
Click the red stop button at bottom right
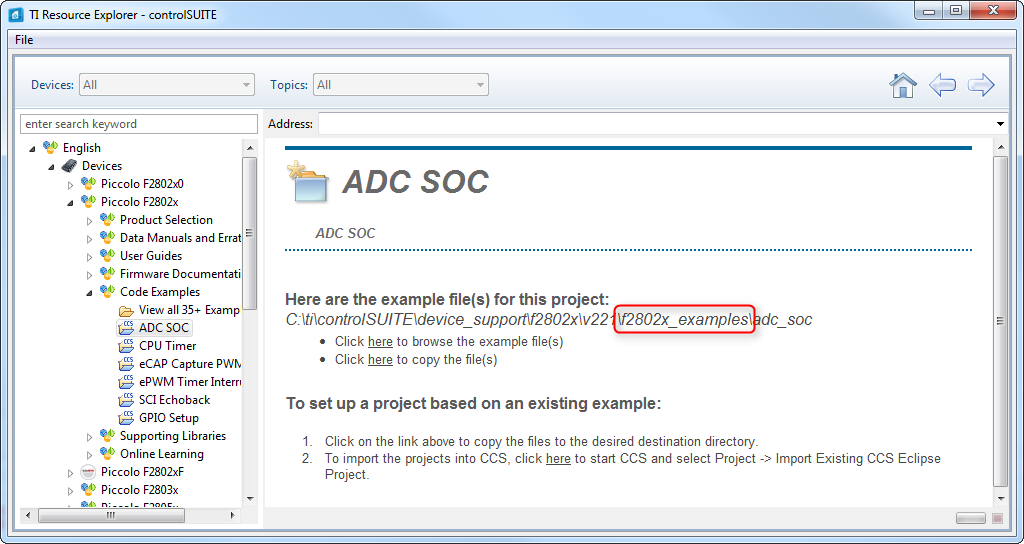coord(997,519)
